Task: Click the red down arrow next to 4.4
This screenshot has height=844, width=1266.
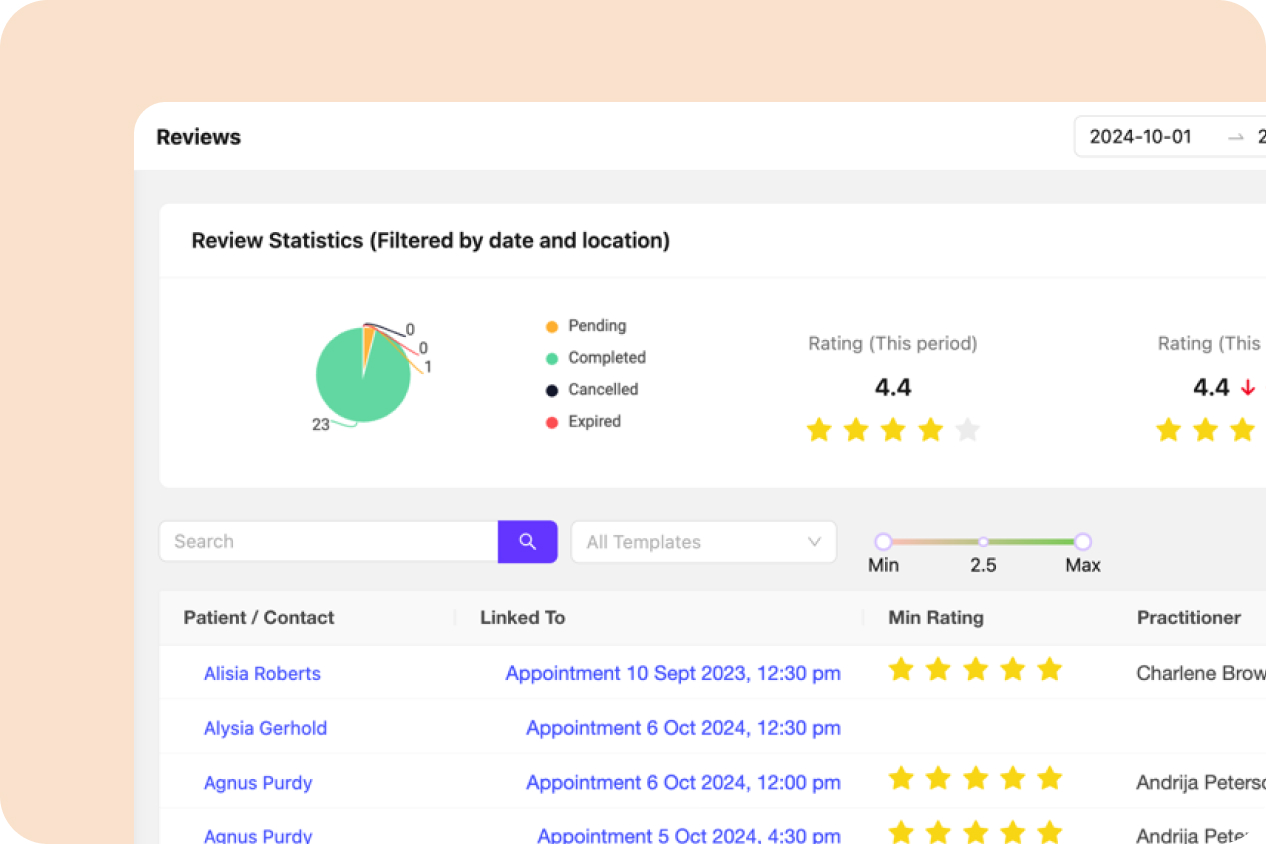Action: point(1247,388)
